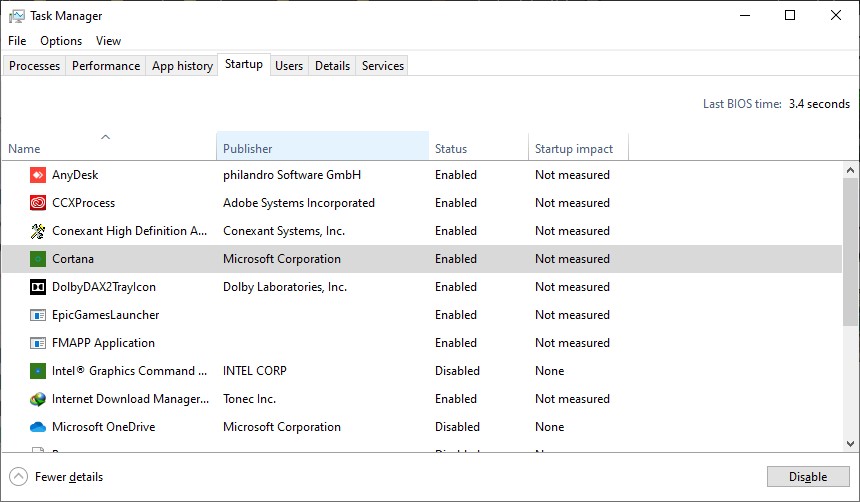The image size is (860, 502).
Task: Click the AnyDesk app icon
Action: [38, 175]
